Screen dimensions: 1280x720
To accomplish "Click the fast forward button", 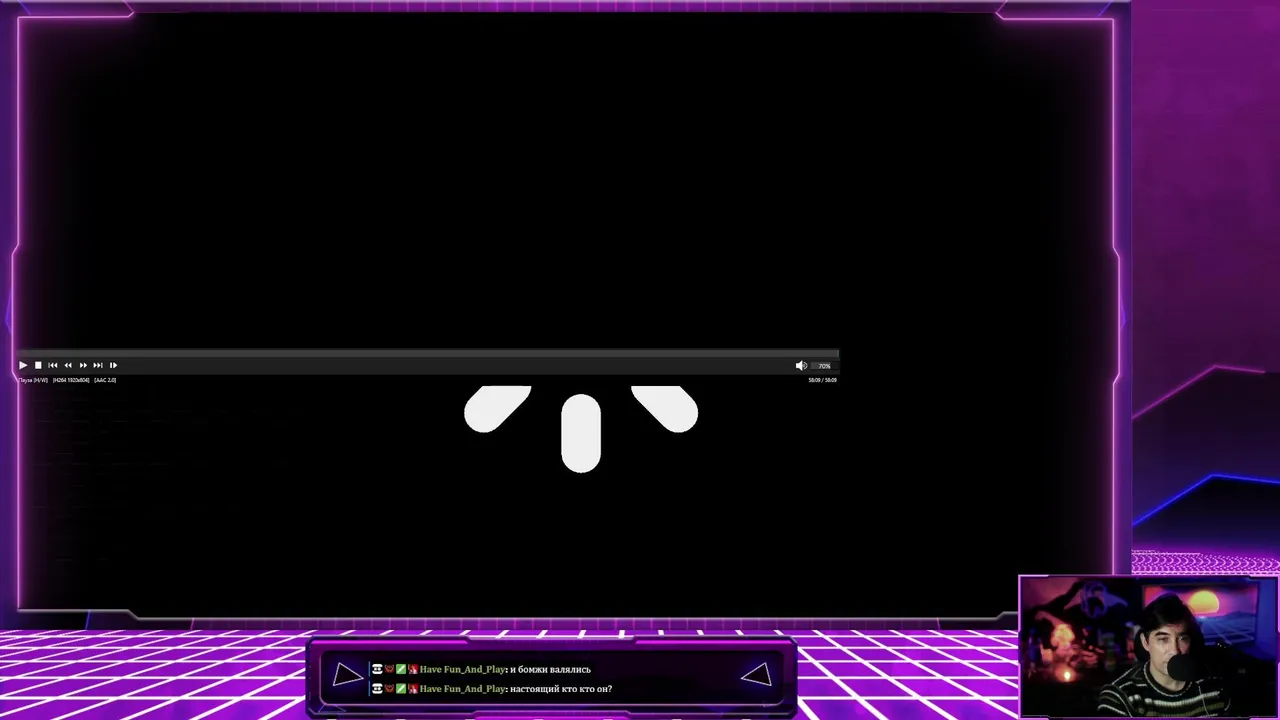I will pyautogui.click(x=83, y=365).
